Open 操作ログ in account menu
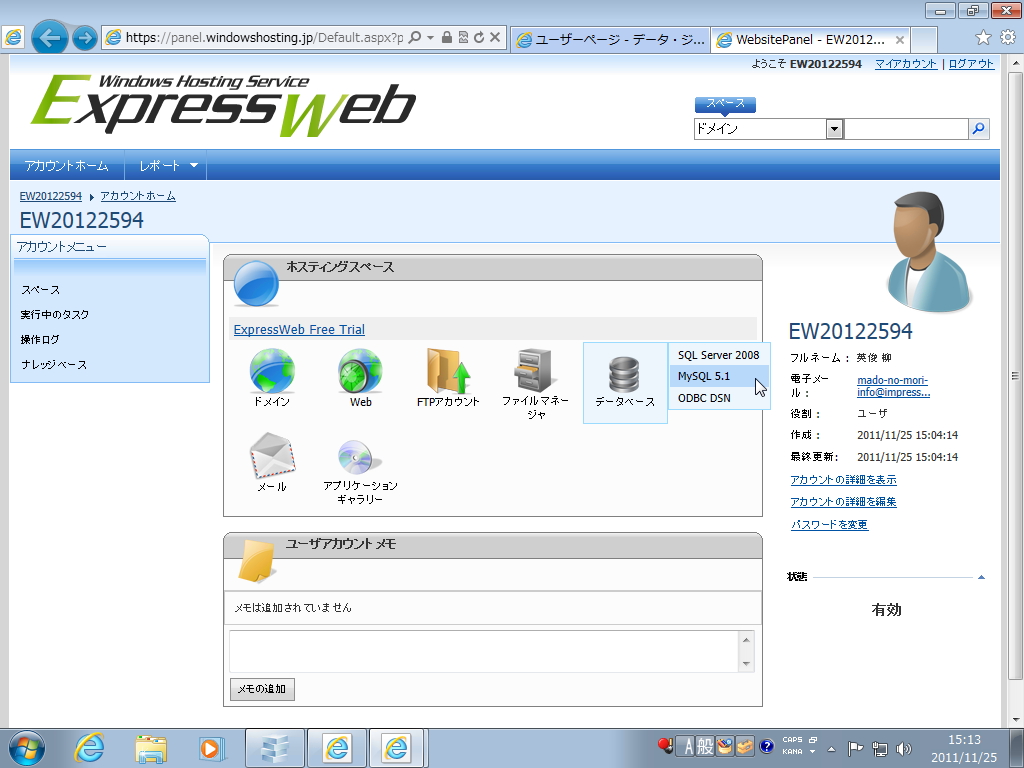1024x768 pixels. pyautogui.click(x=40, y=340)
